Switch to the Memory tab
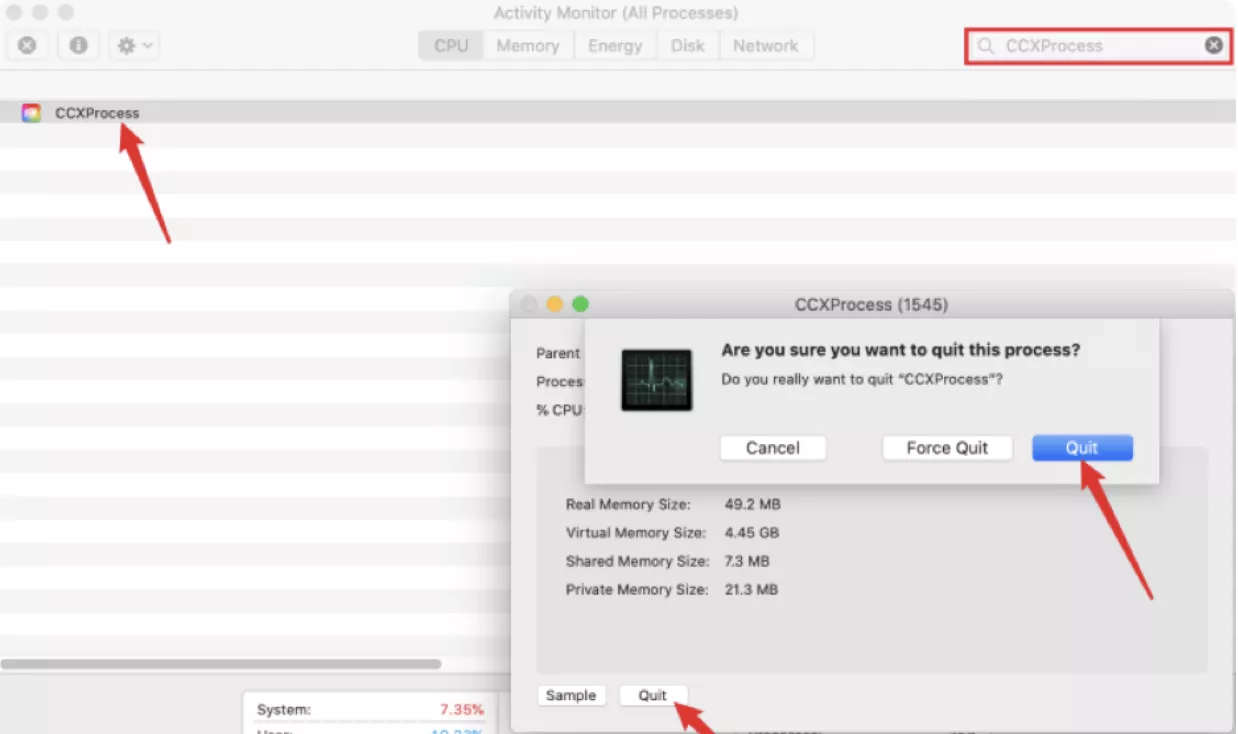The image size is (1238, 734). coord(528,46)
